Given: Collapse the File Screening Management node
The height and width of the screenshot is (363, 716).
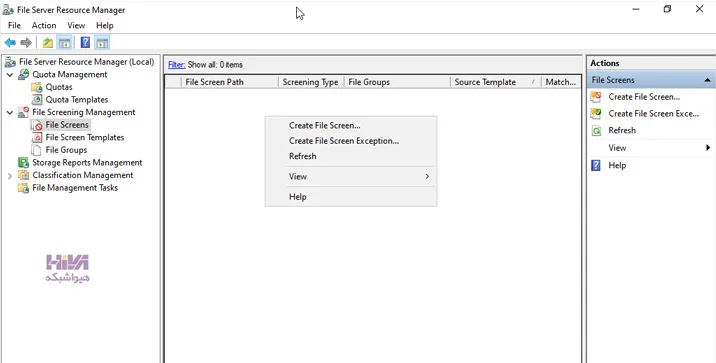Looking at the screenshot, I should click(x=10, y=112).
